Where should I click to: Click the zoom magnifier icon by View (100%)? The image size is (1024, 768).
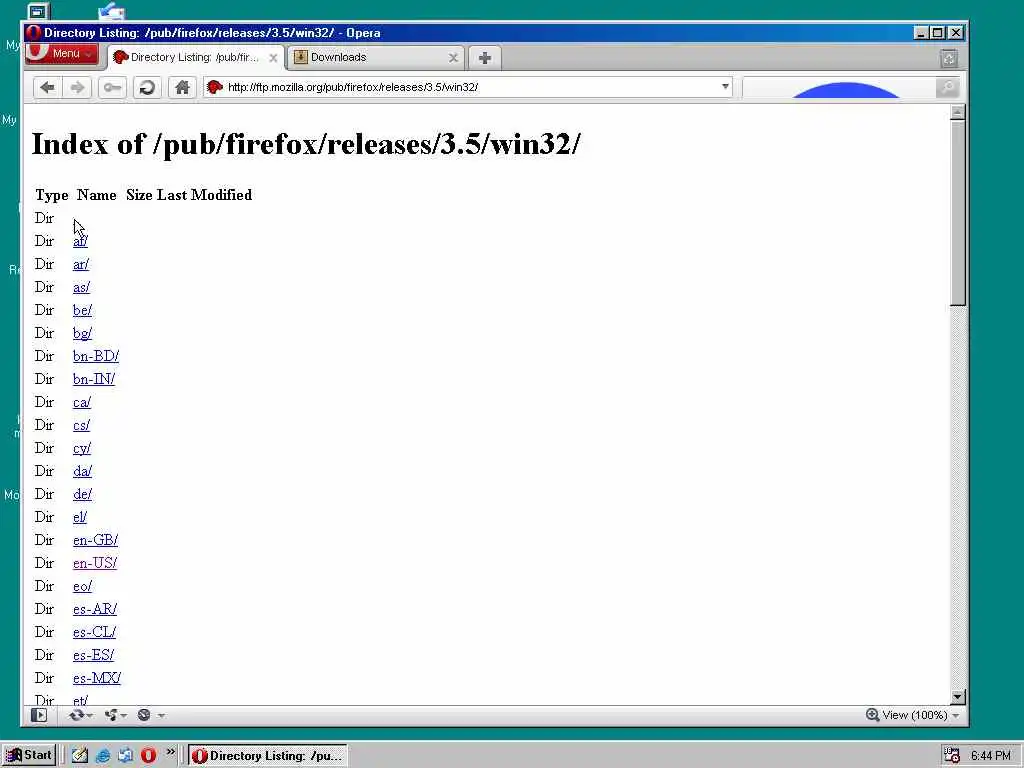[x=872, y=714]
